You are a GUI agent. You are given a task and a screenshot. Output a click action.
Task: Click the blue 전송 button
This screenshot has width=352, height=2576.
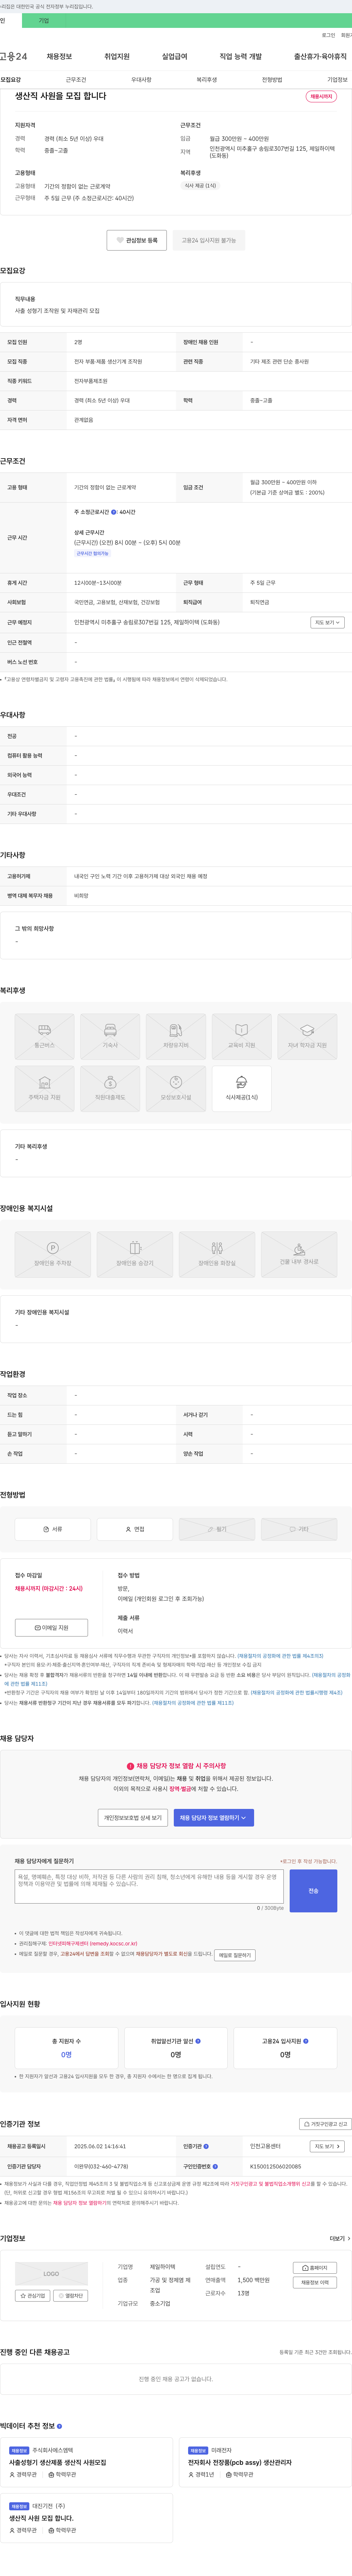(313, 1891)
